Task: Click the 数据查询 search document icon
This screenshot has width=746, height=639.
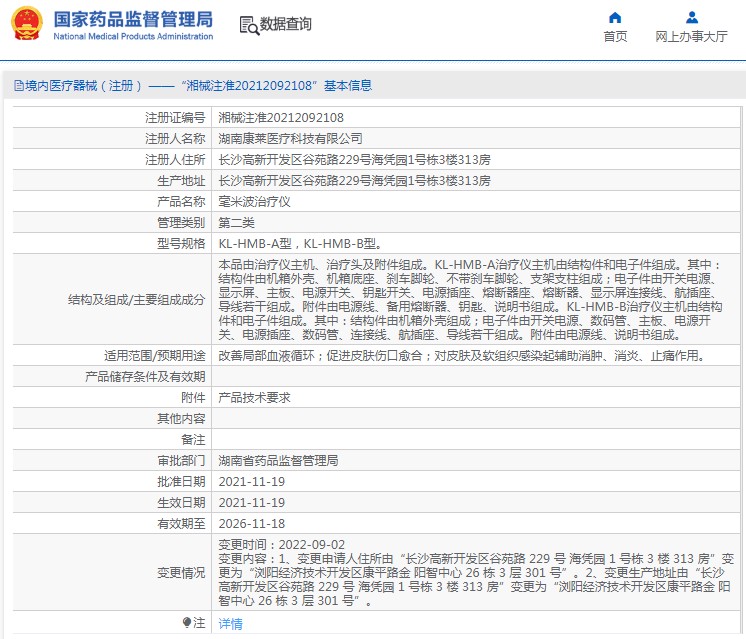Action: [x=249, y=25]
